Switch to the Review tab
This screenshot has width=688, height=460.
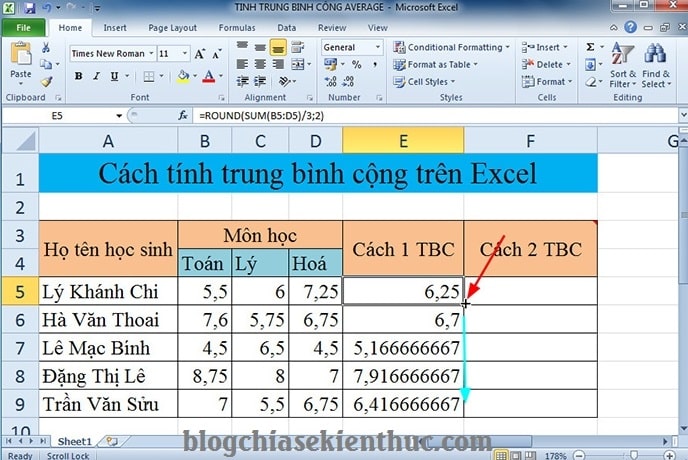pyautogui.click(x=332, y=28)
